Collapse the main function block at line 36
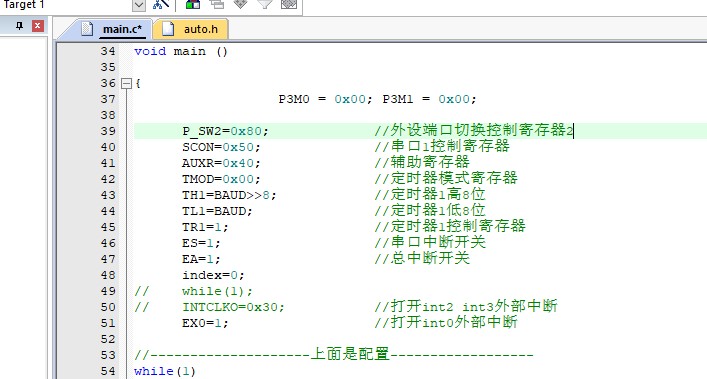Viewport: 707px width, 379px height. tap(127, 83)
